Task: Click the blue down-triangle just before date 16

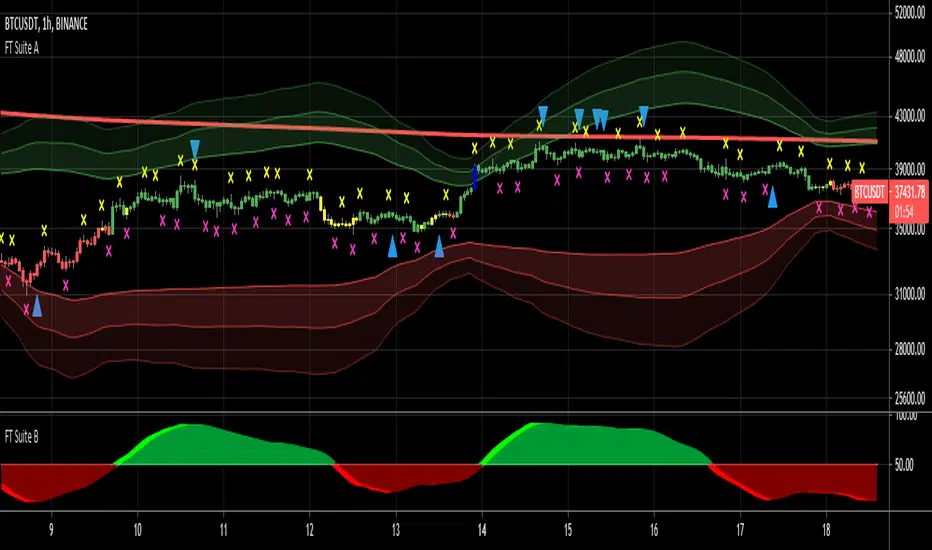Action: pyautogui.click(x=644, y=116)
